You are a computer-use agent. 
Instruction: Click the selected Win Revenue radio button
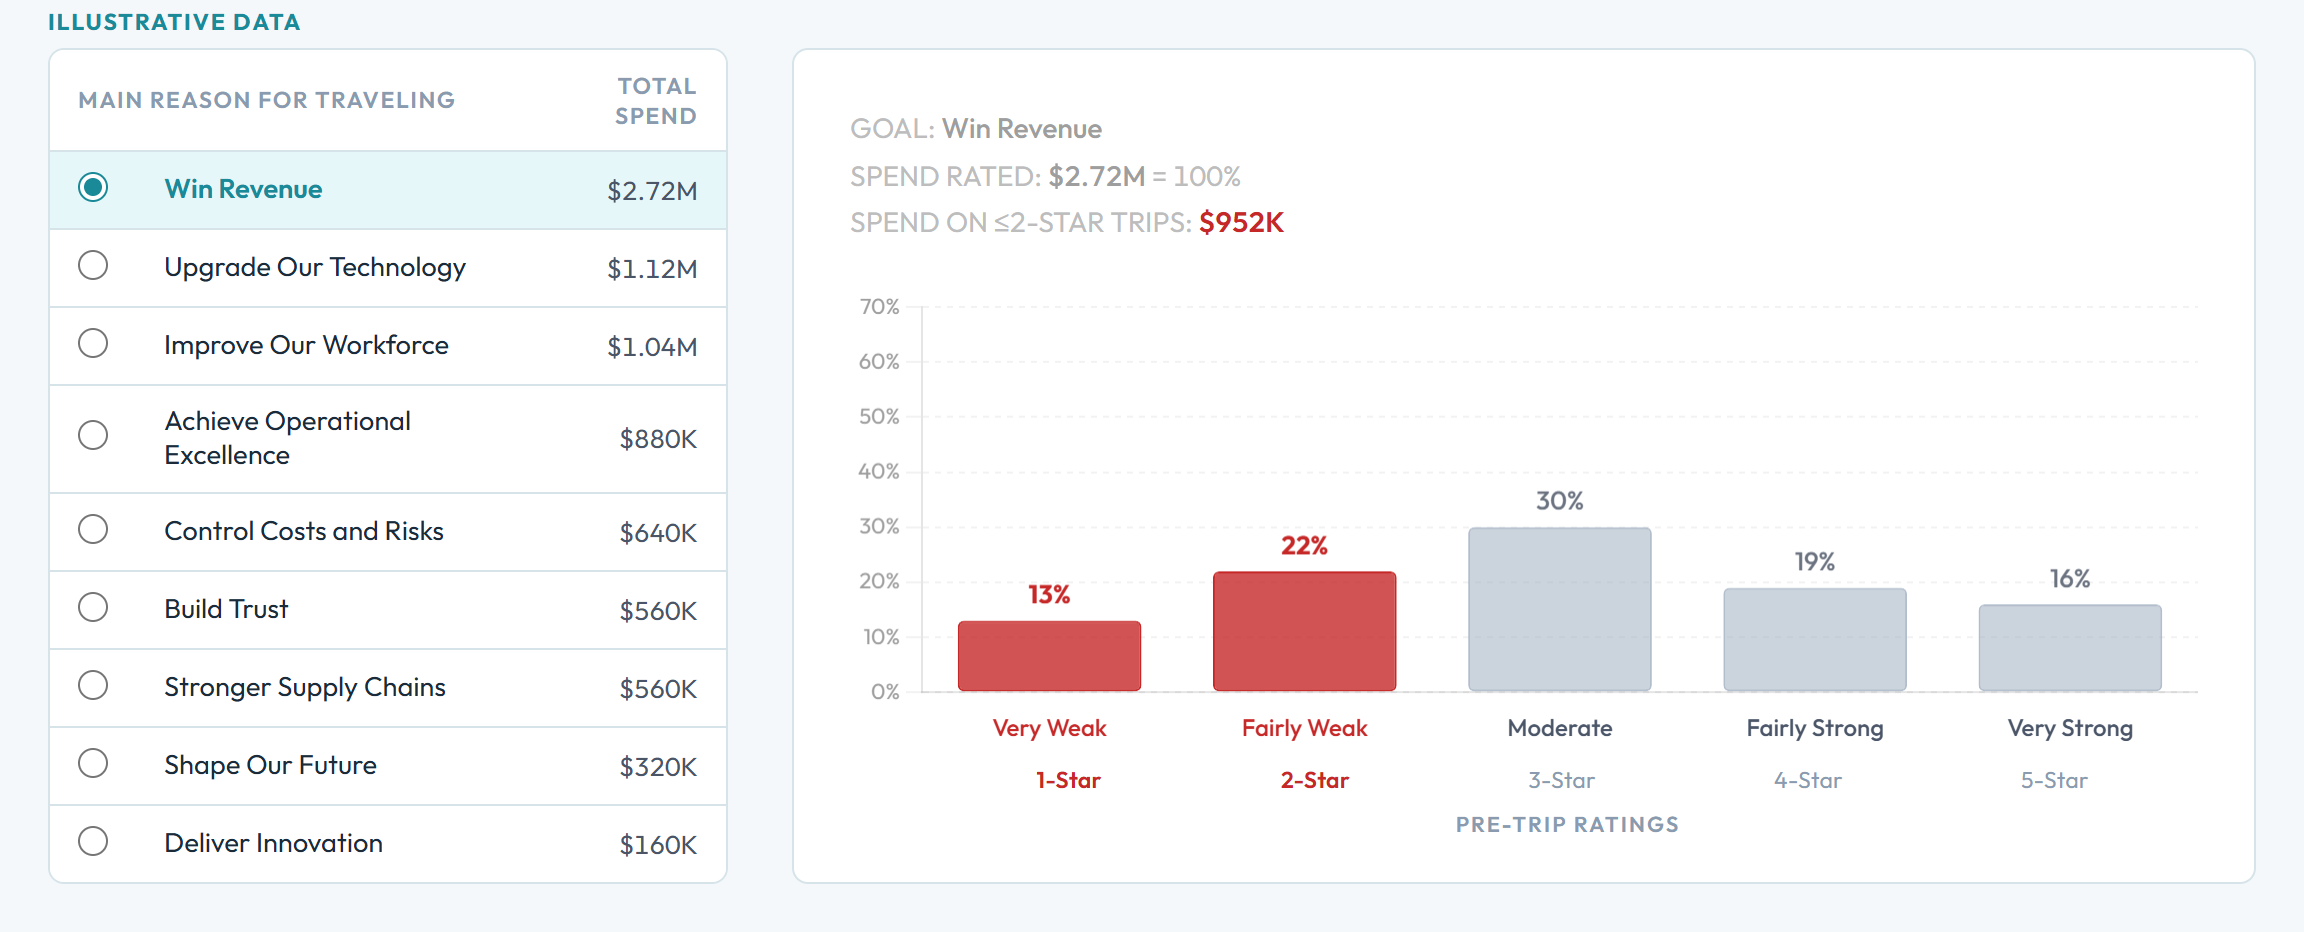(93, 187)
